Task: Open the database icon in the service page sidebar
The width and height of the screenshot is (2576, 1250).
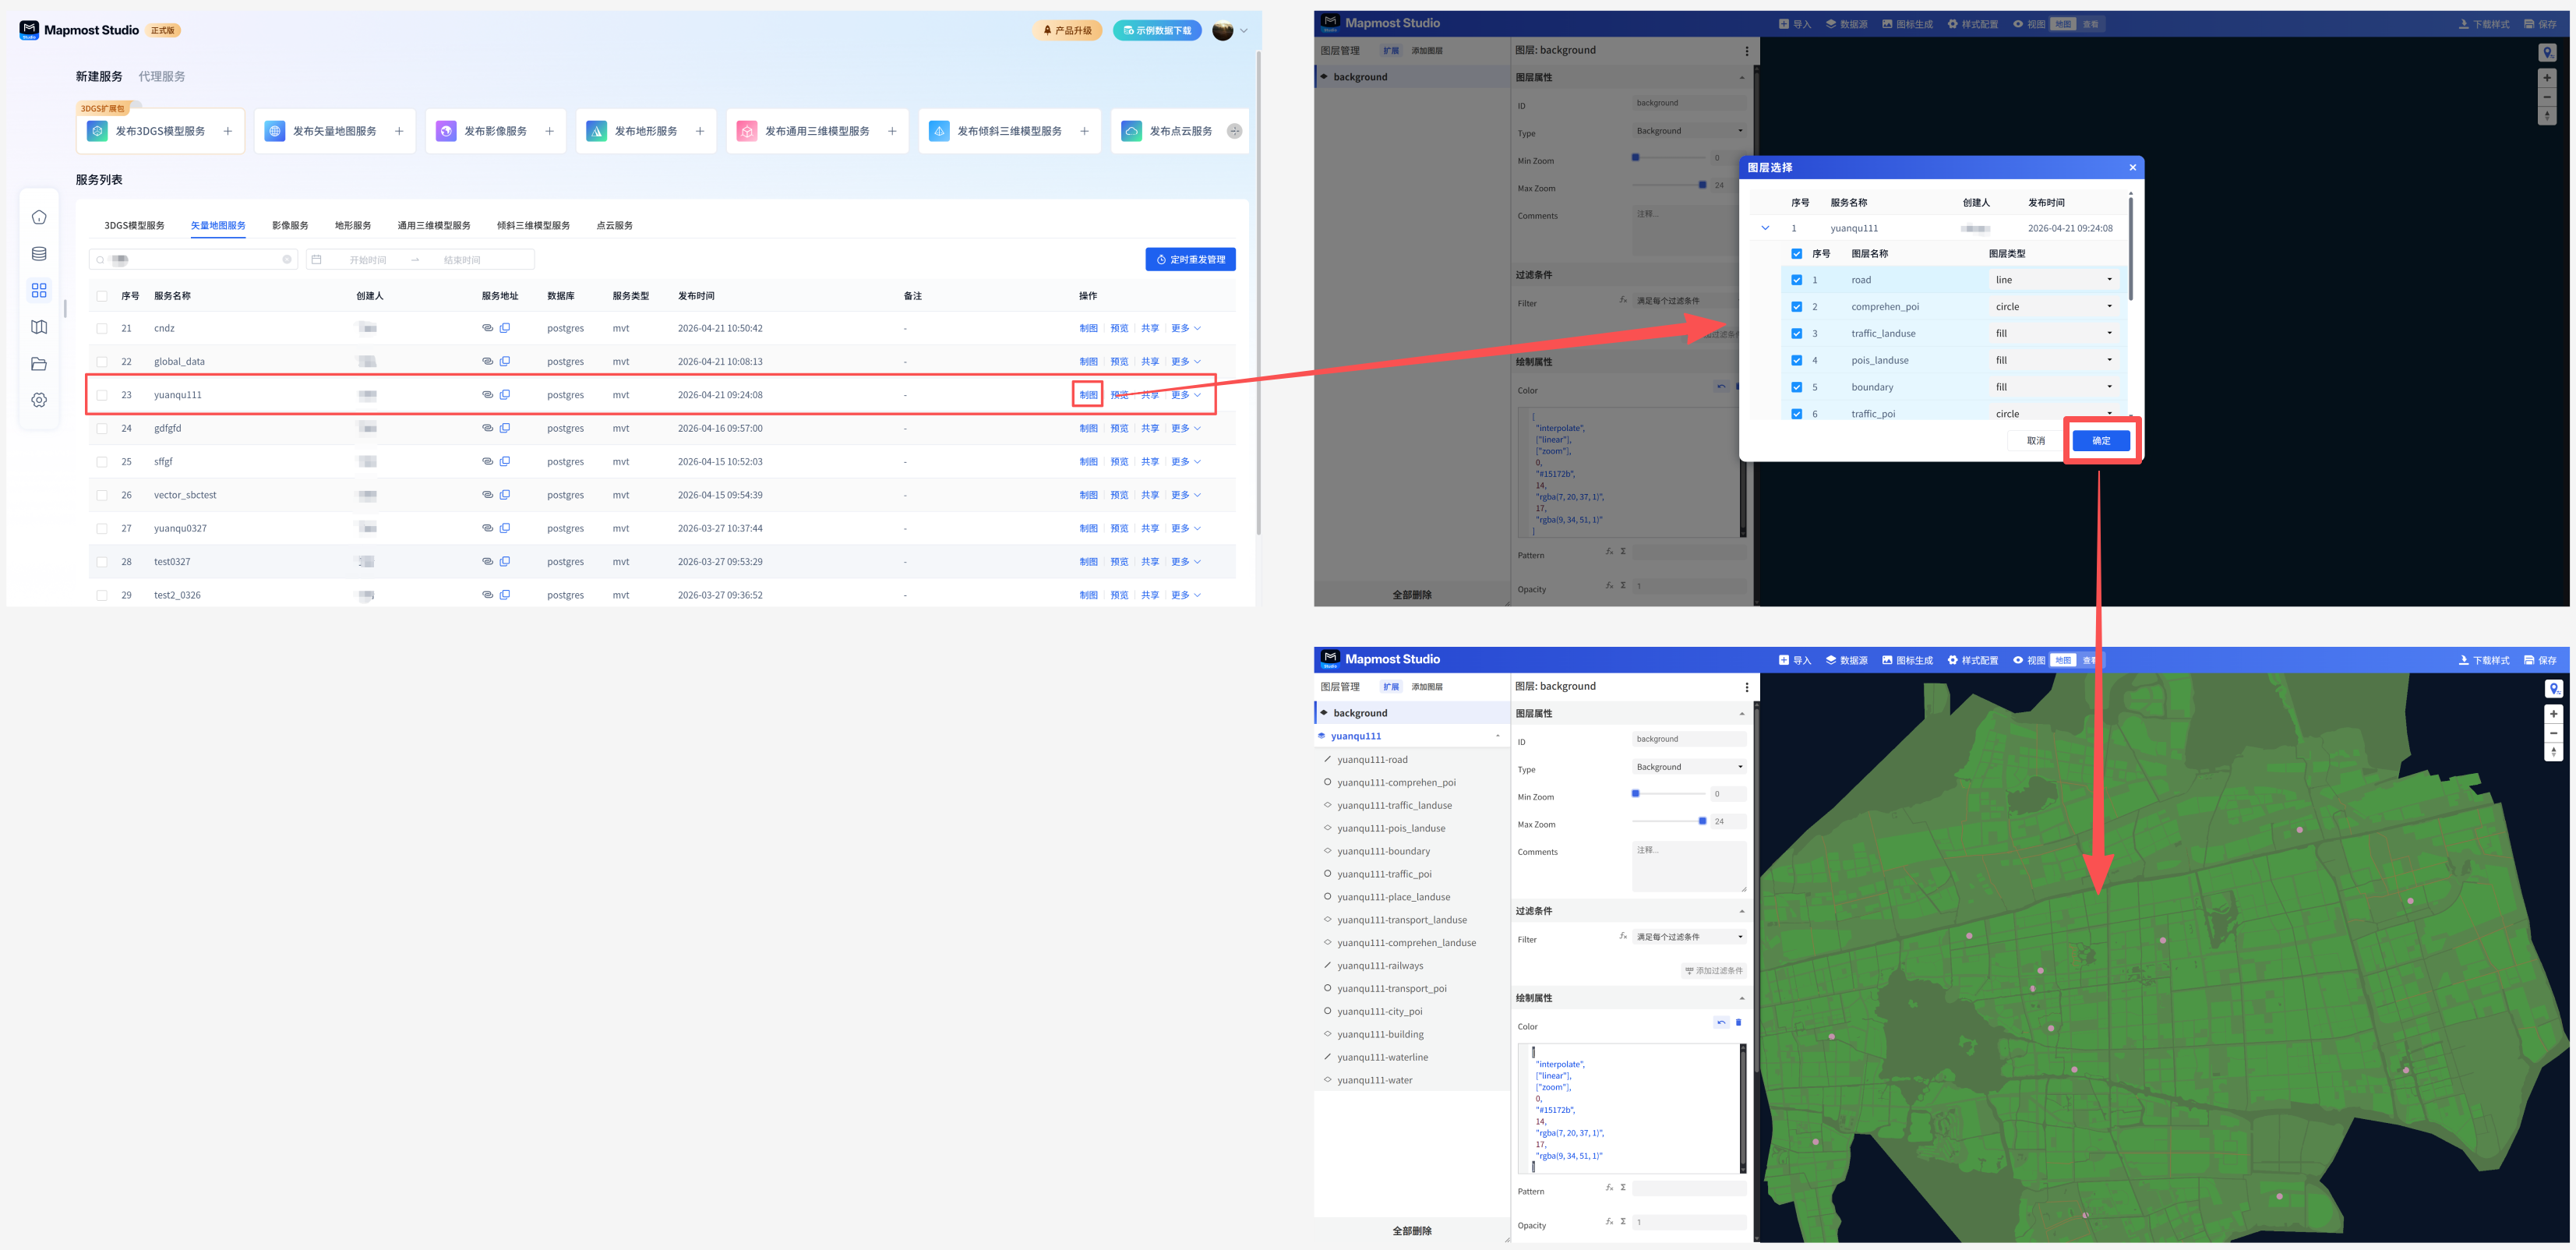Action: click(39, 254)
